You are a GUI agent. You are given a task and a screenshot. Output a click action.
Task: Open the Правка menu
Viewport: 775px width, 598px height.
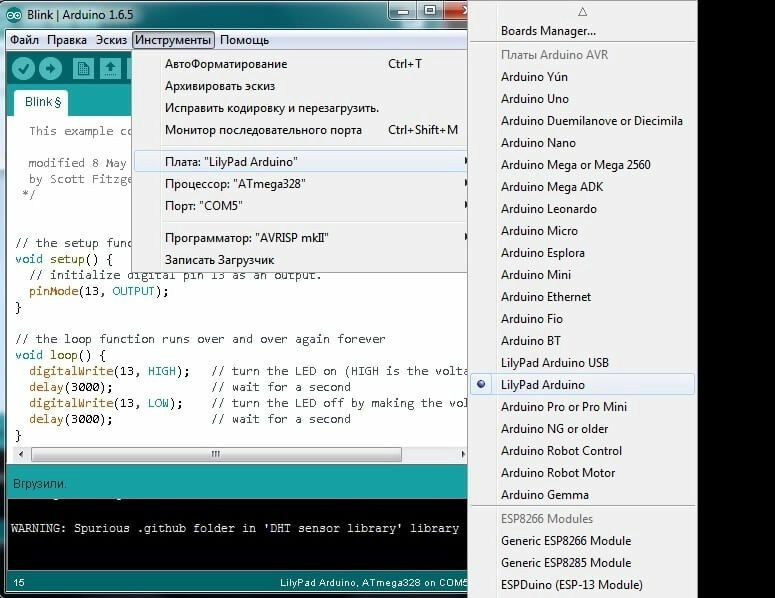point(67,40)
